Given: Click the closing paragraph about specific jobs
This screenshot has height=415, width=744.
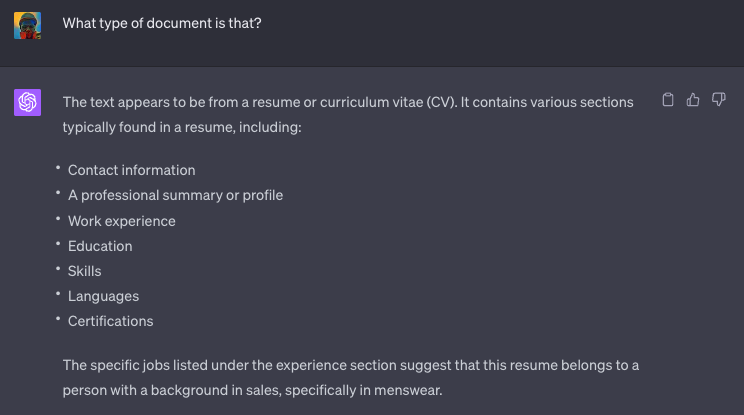Looking at the screenshot, I should tap(350, 365).
